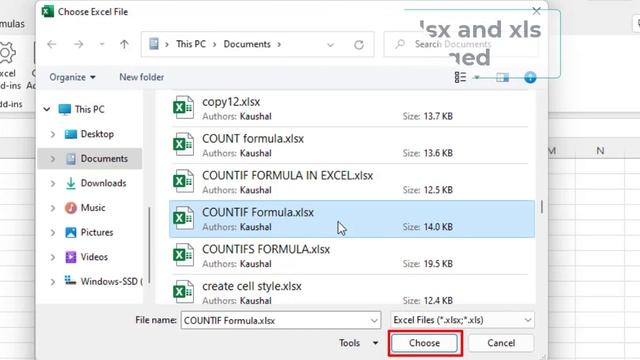640x360 pixels.
Task: Select the Windows-SSD drive in sidebar
Action: (109, 281)
